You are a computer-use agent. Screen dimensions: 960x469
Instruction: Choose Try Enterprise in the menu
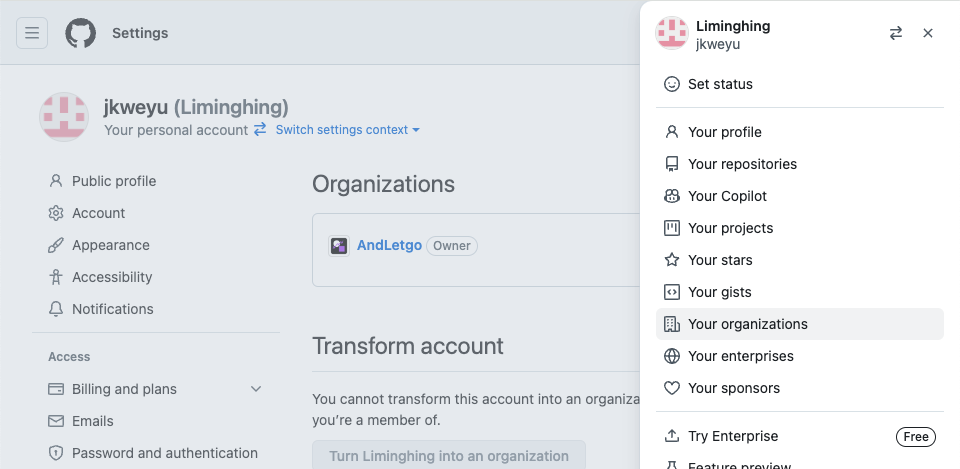point(800,436)
